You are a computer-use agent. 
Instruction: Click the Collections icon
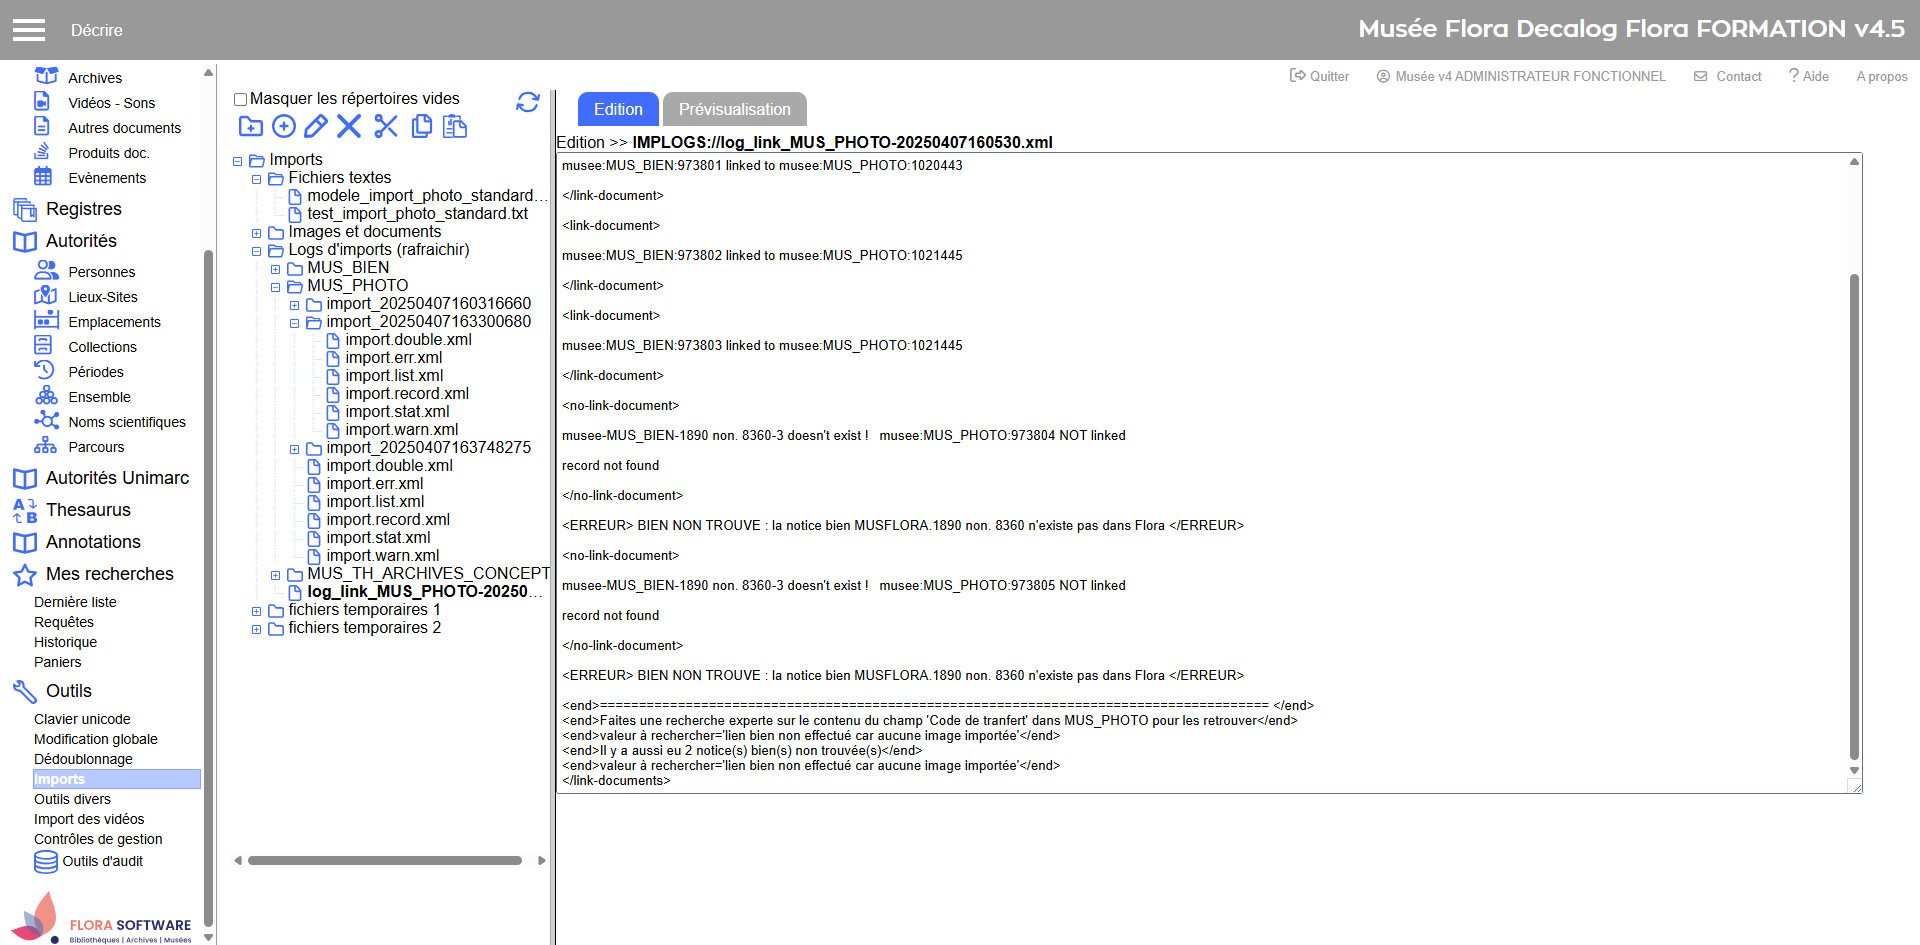click(43, 345)
